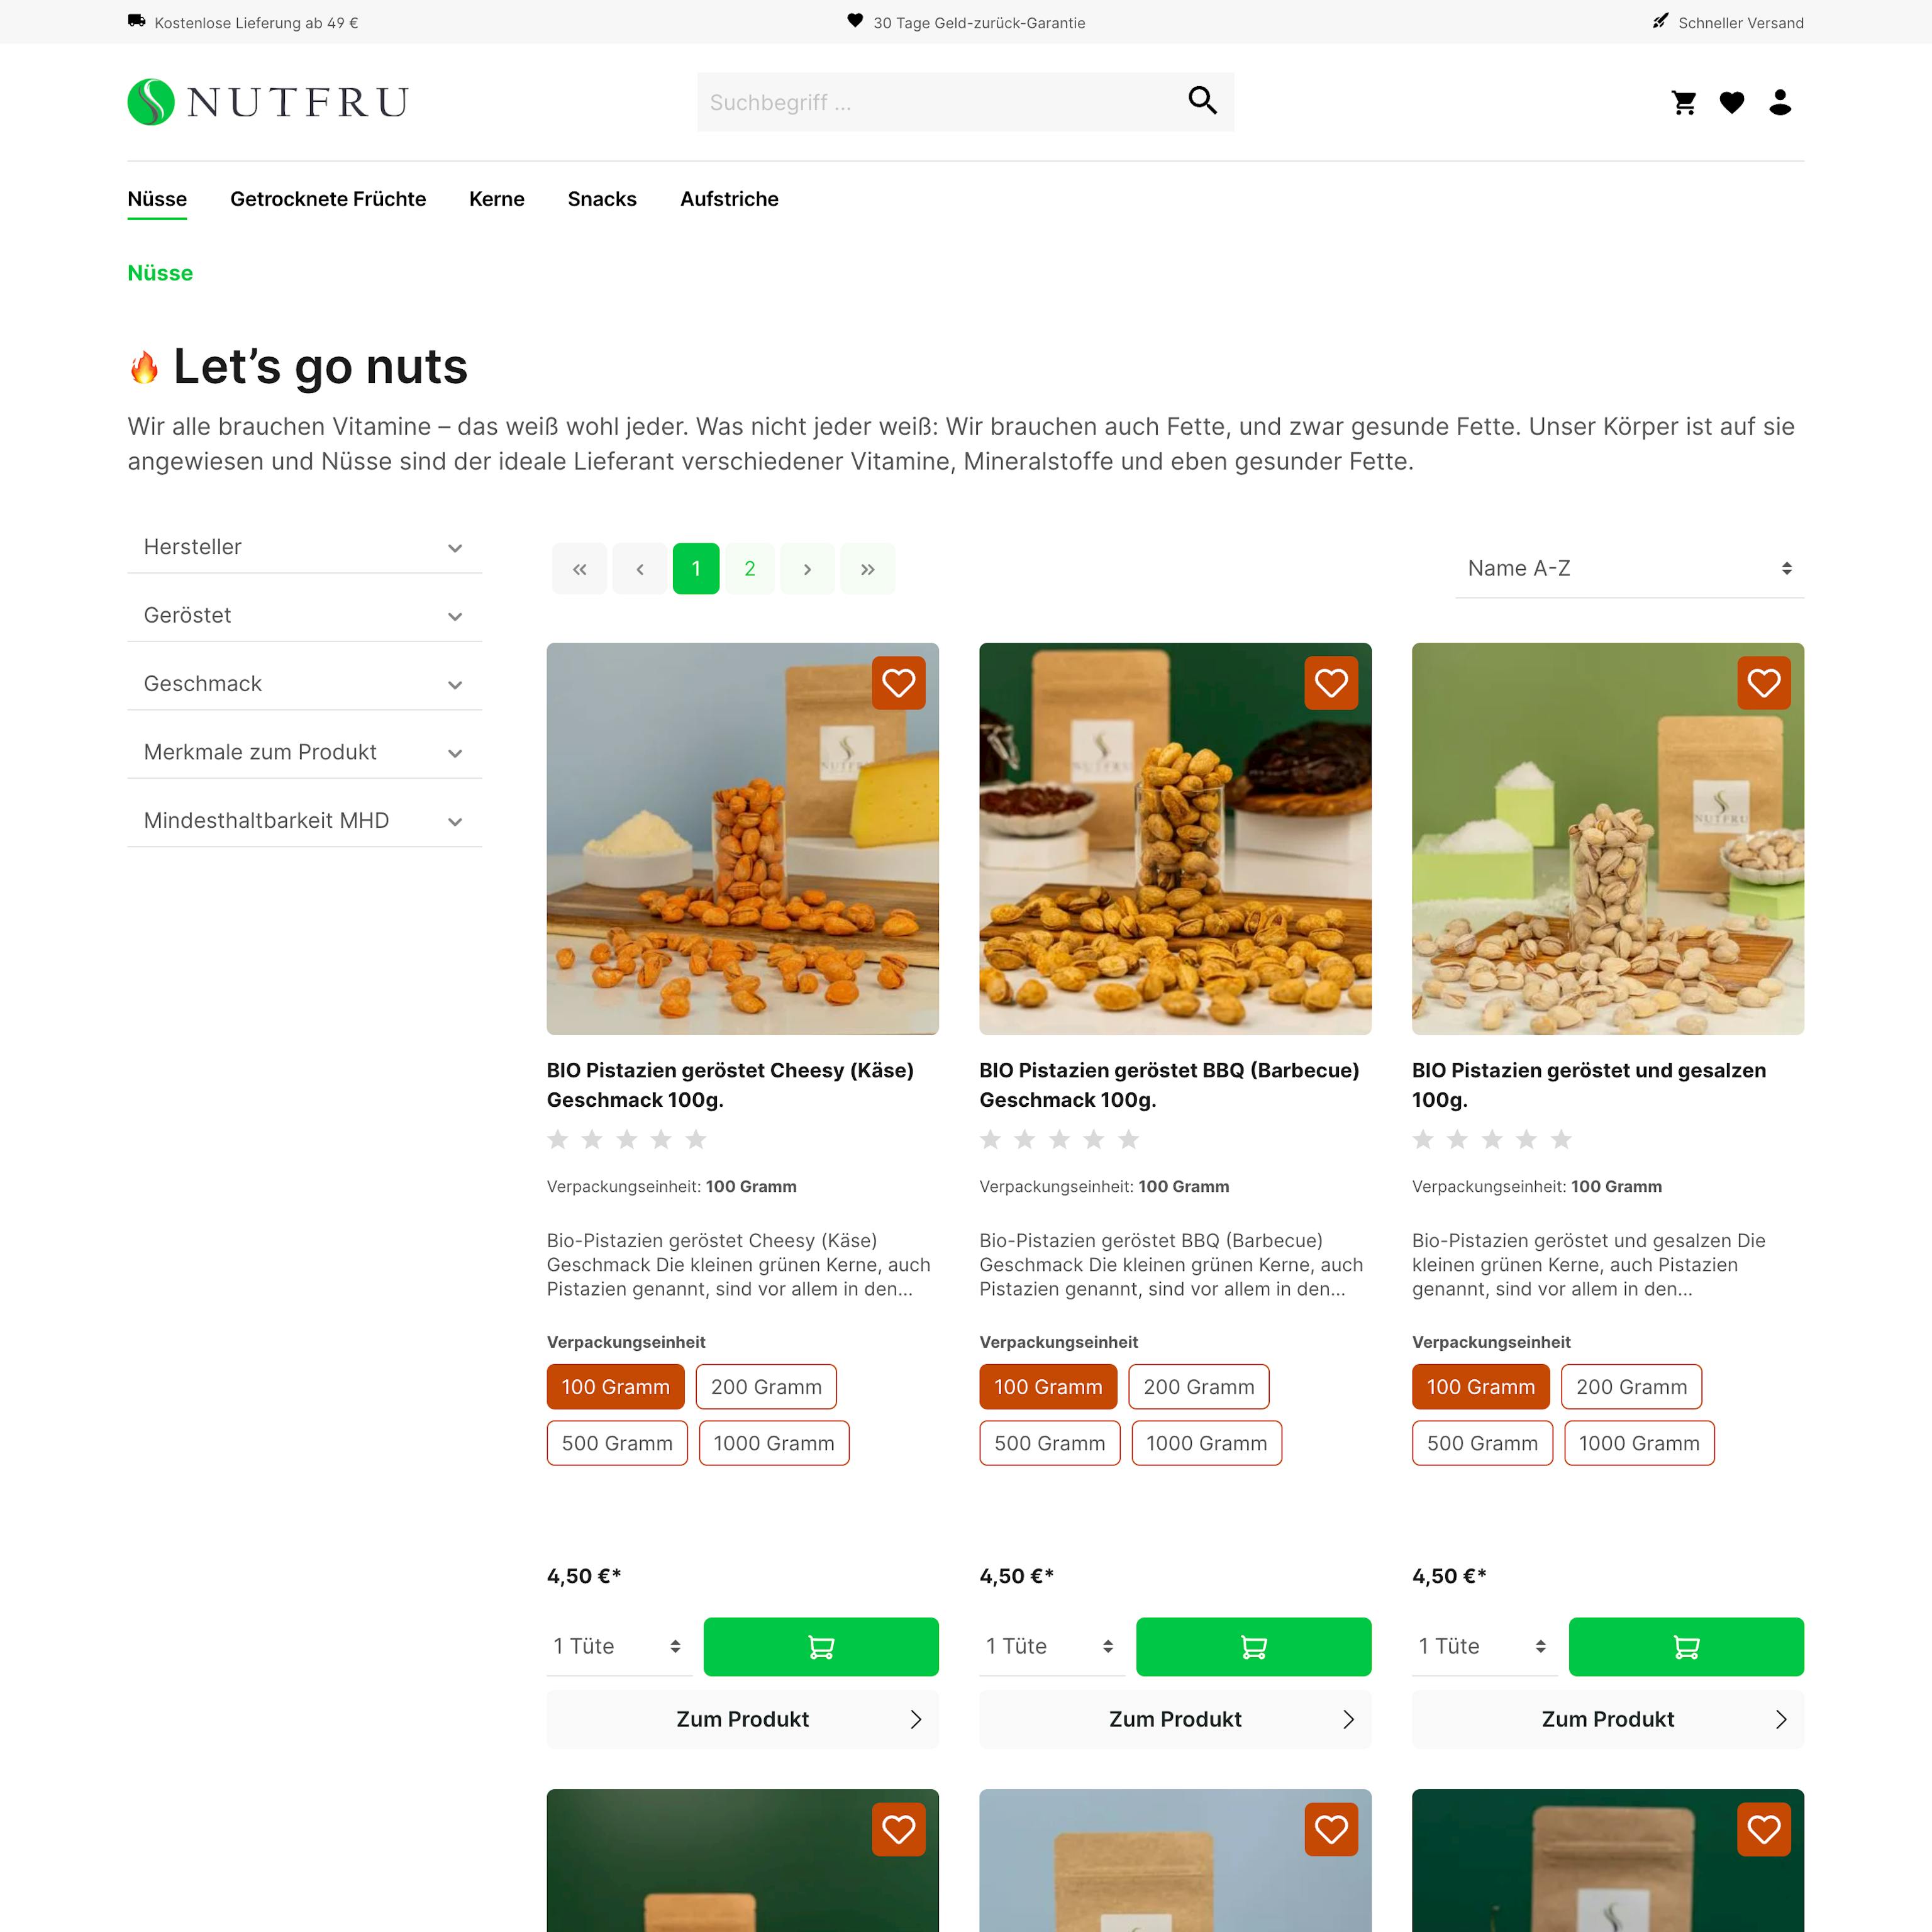The height and width of the screenshot is (1932, 1932).
Task: Add salted pistachios to cart with green button
Action: coord(1686,1646)
